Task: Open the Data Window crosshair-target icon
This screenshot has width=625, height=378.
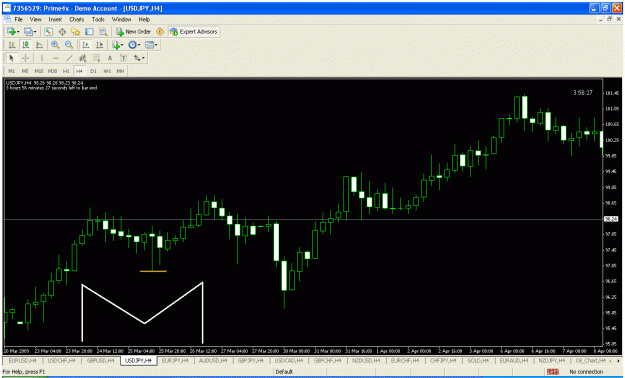Action: (x=62, y=32)
